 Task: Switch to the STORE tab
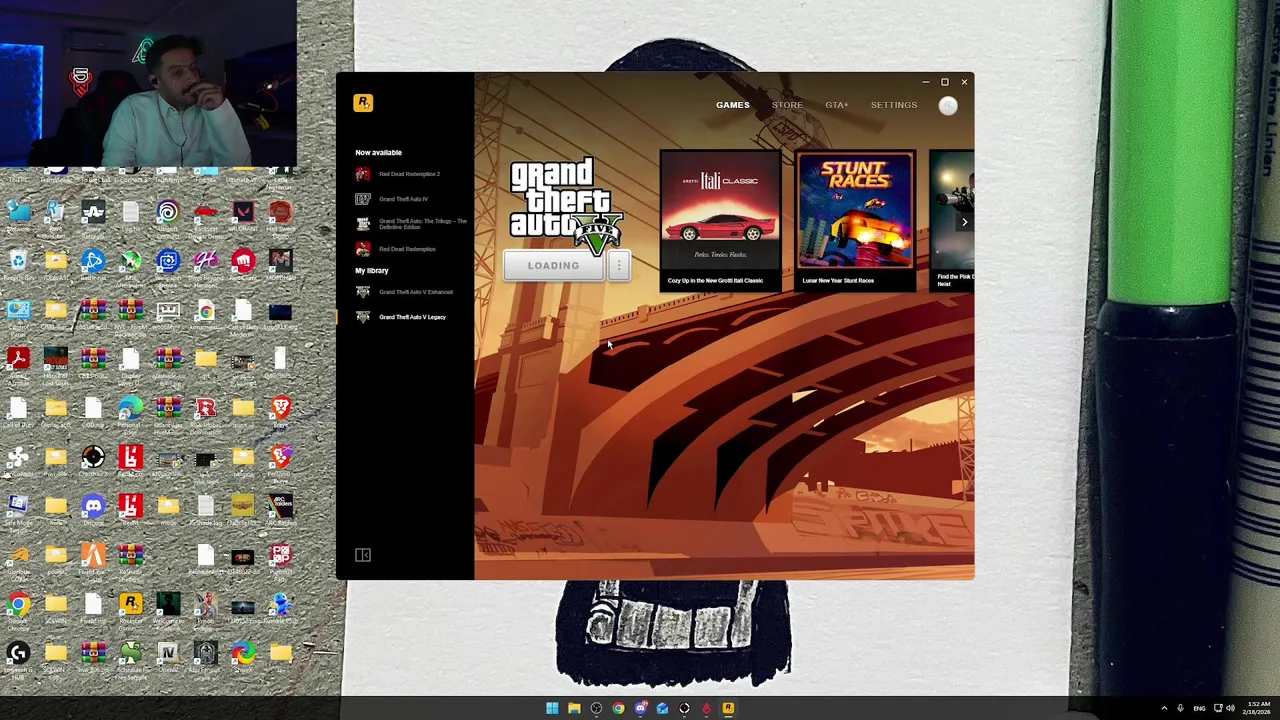tap(787, 105)
